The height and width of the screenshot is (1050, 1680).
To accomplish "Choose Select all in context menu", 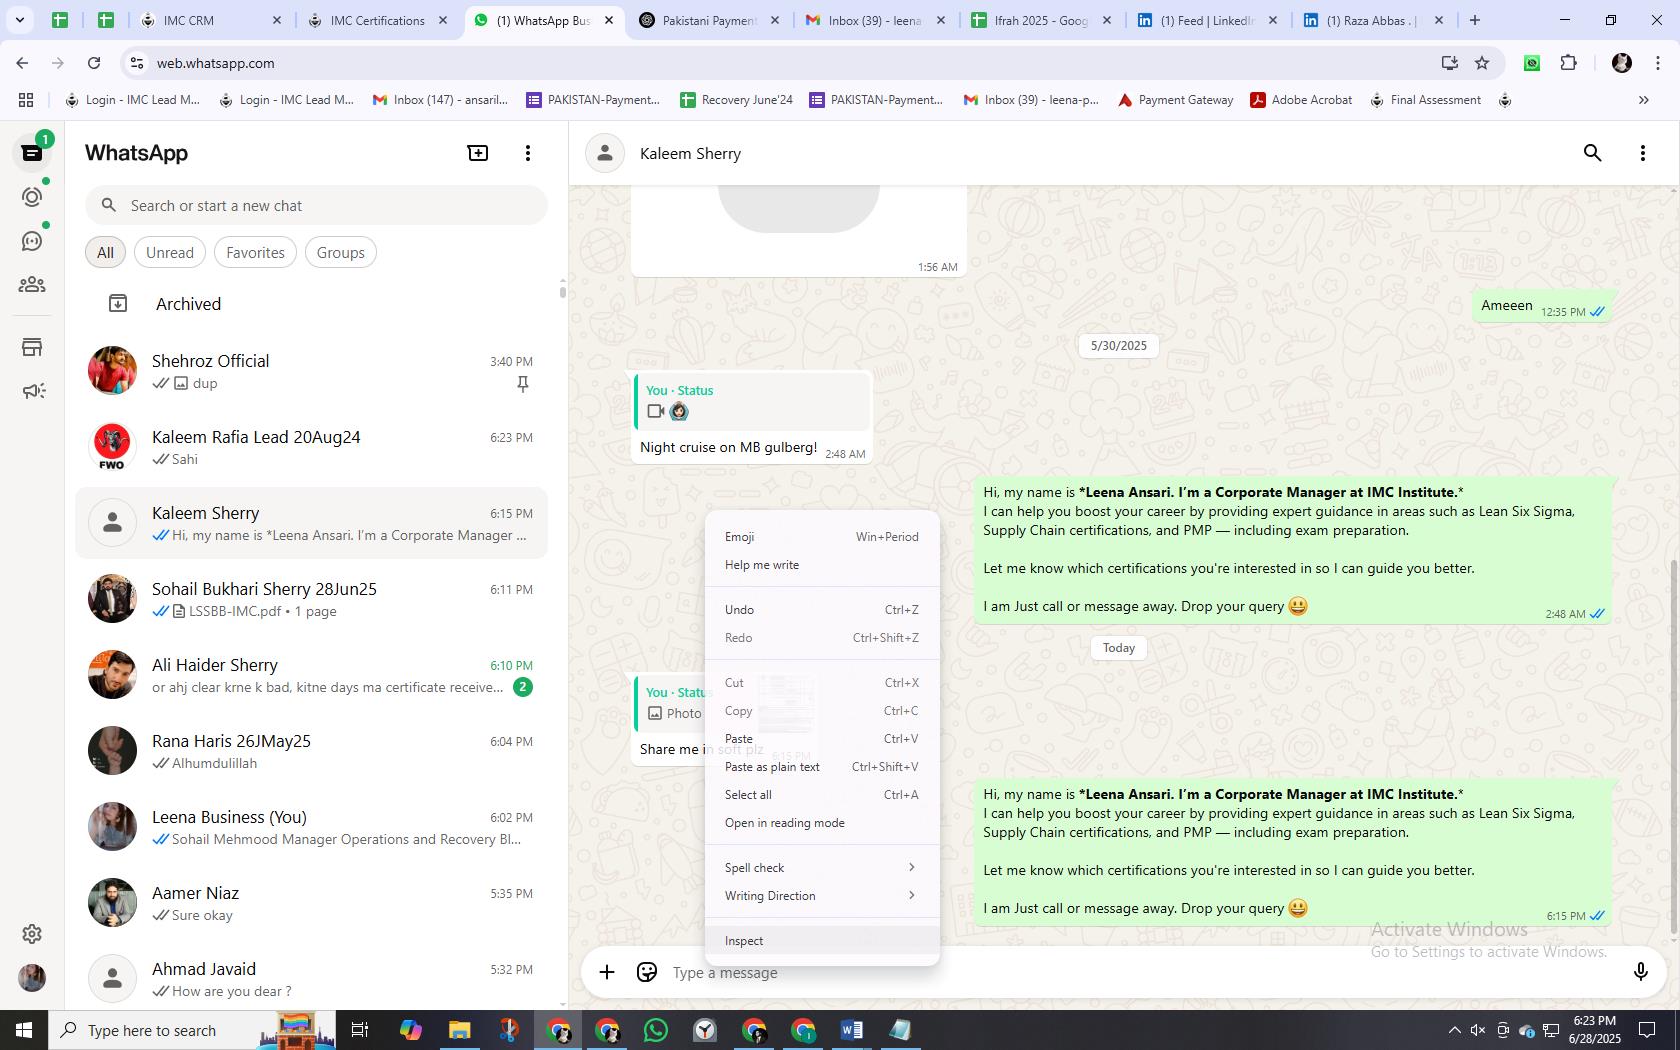I will coord(822,795).
